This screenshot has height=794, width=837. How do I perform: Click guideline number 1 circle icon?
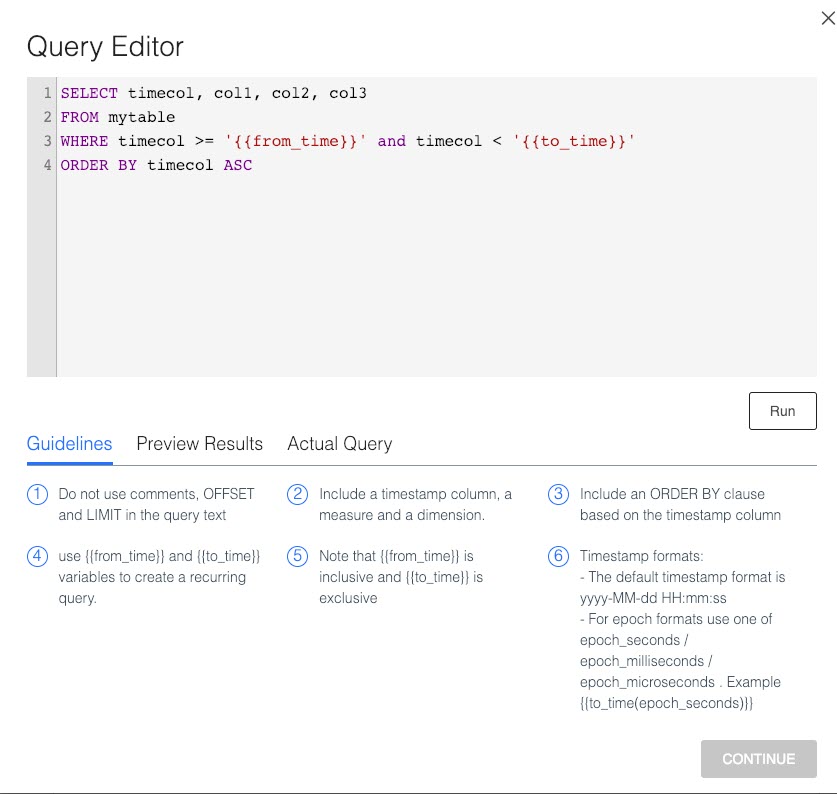[38, 495]
